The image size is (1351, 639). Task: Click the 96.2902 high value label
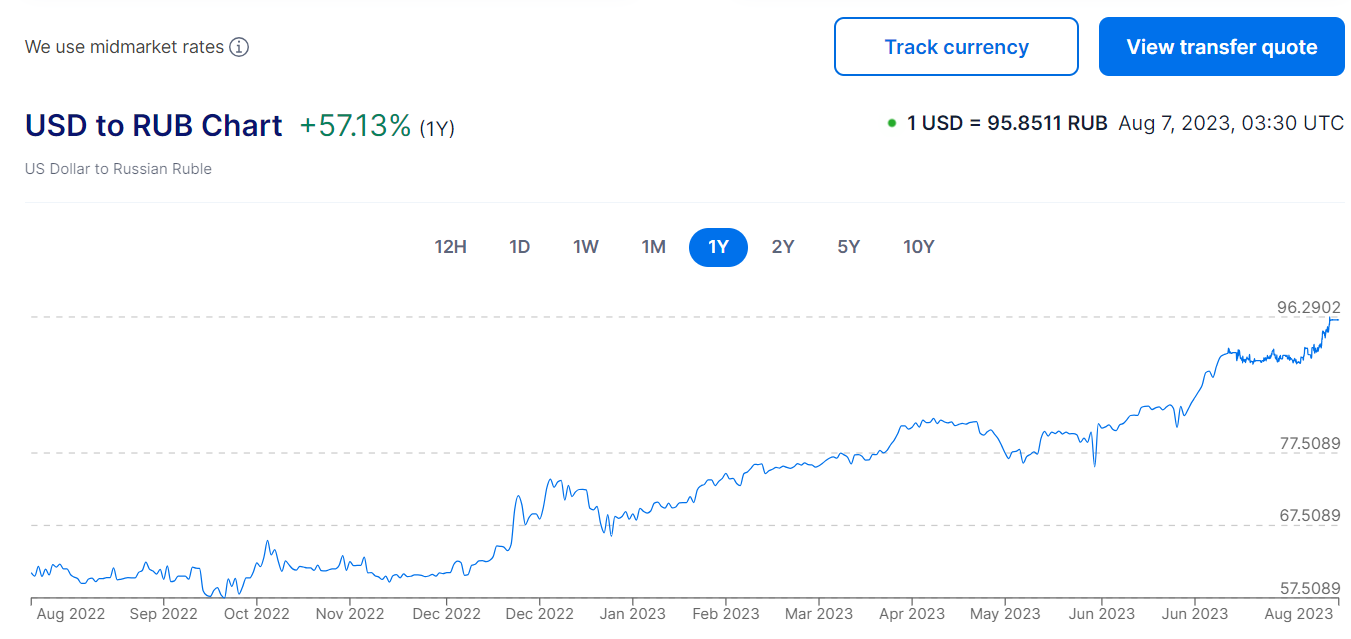tap(1308, 307)
